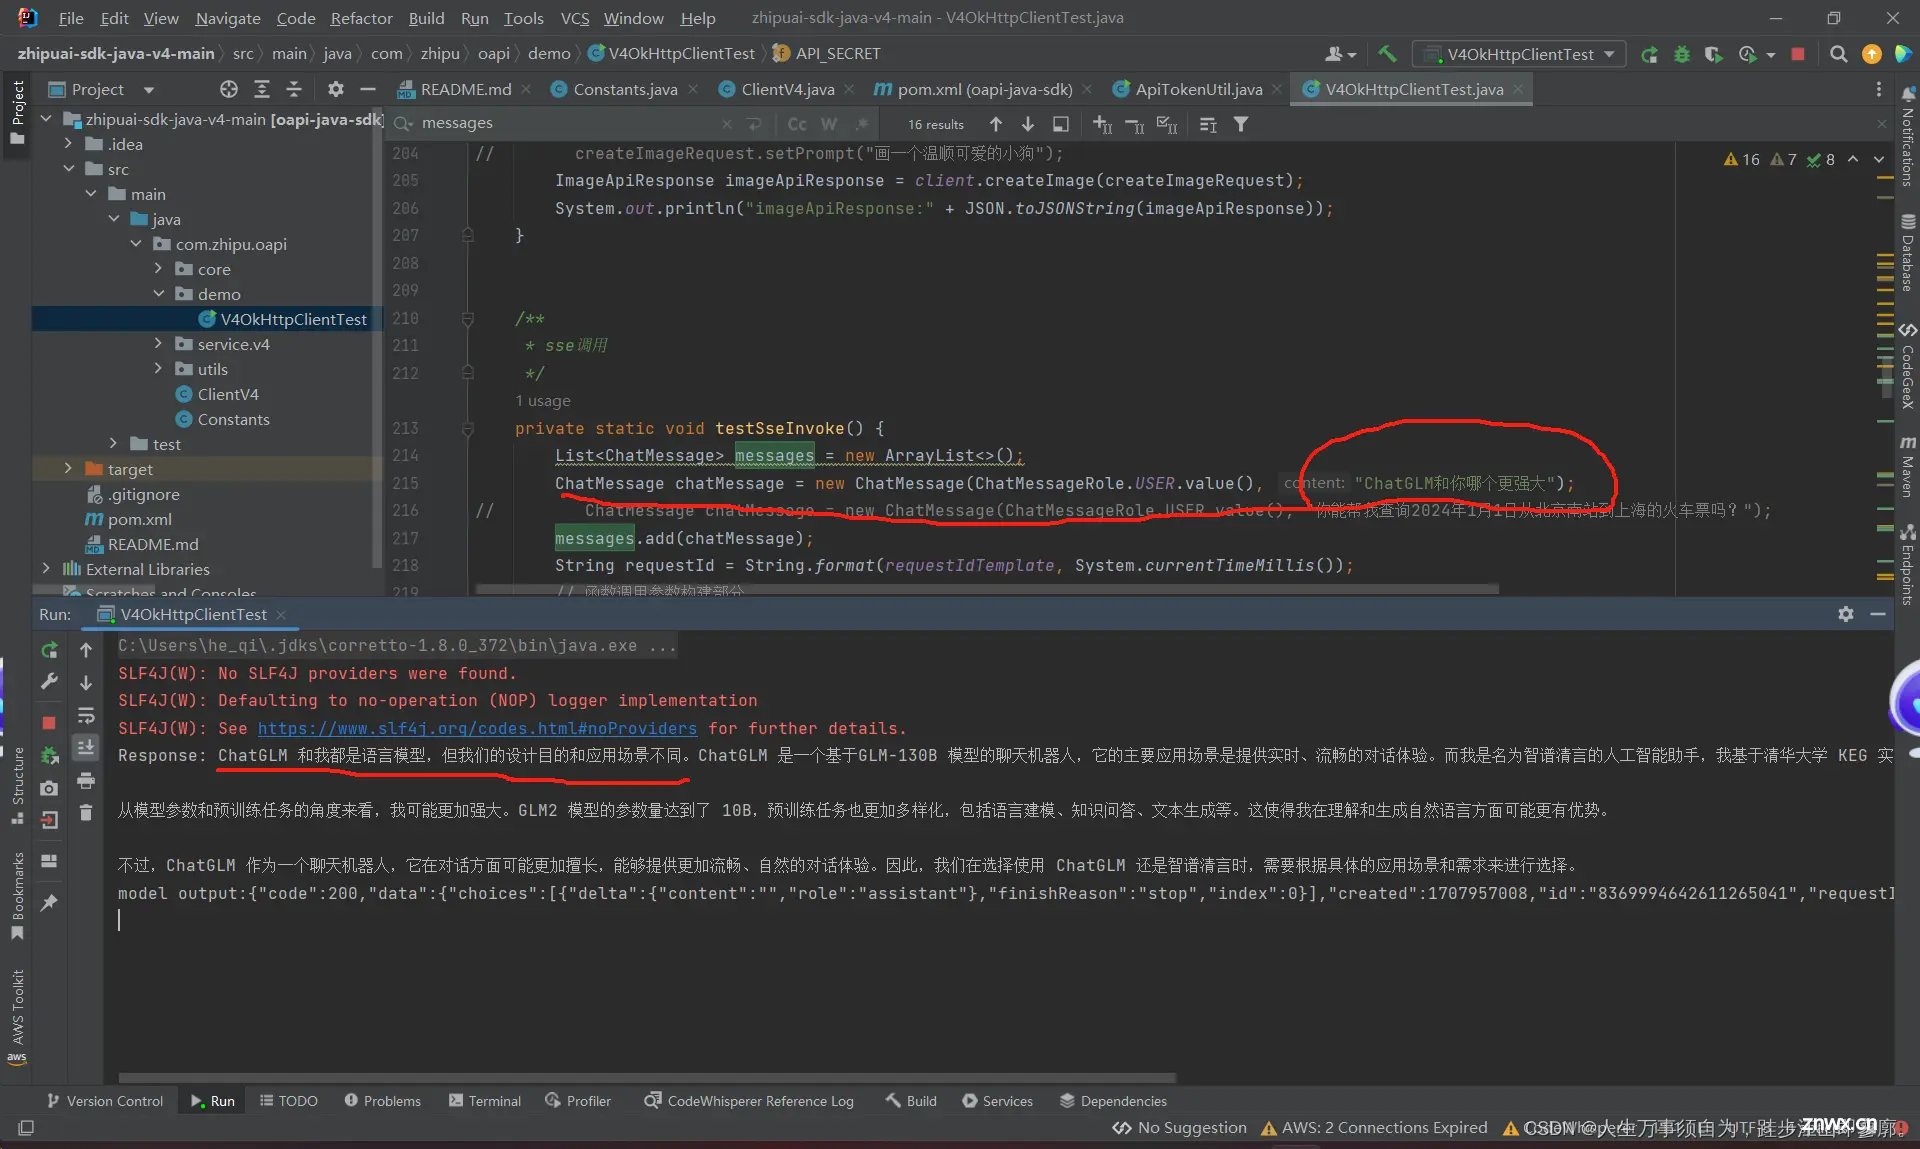
Task: Toggle whole words W option in search
Action: [x=829, y=124]
